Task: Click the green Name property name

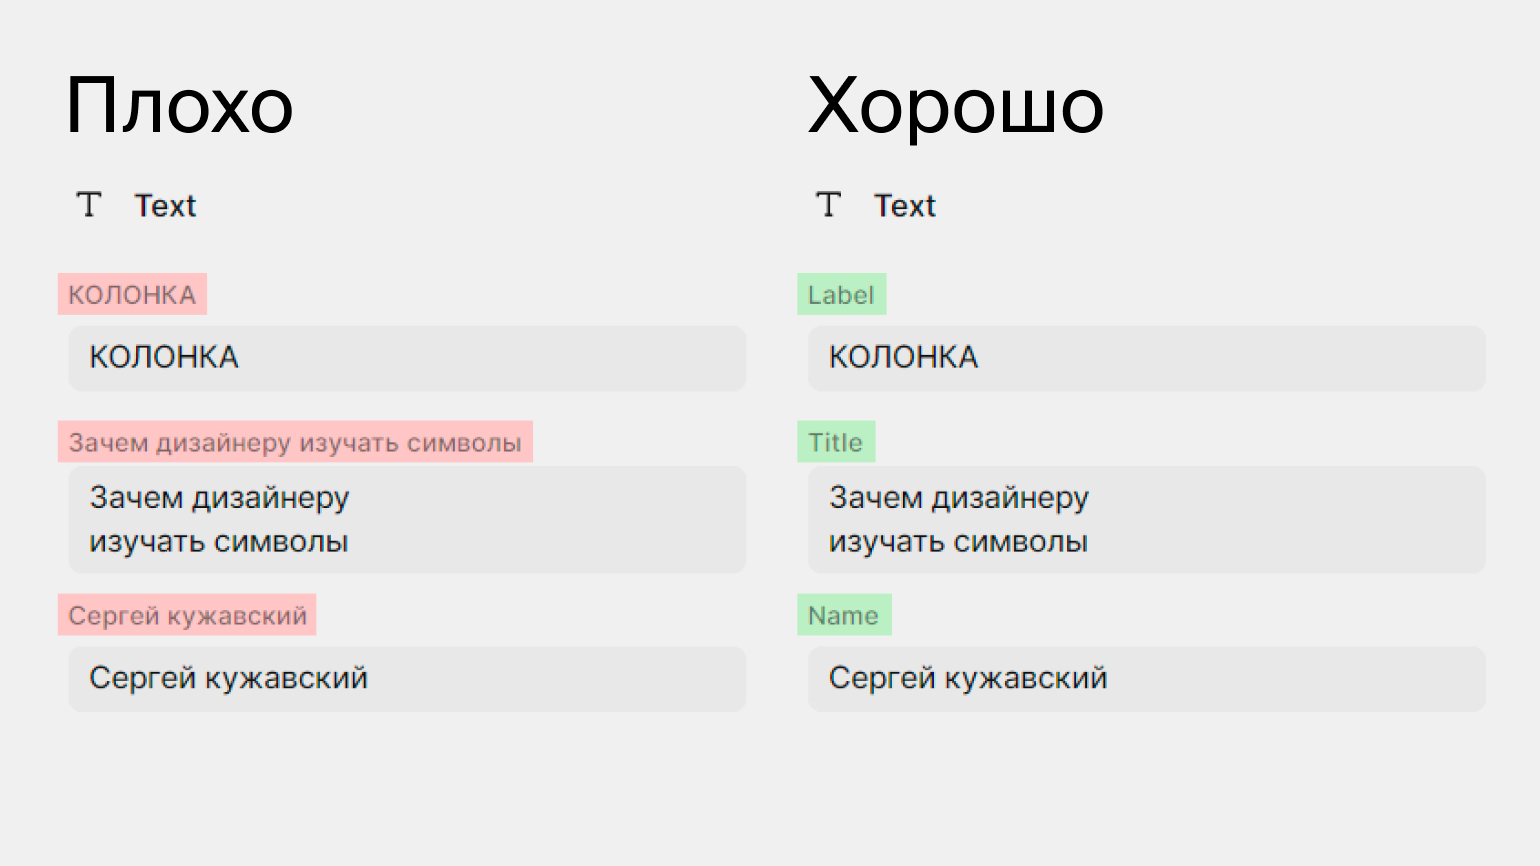Action: 843,615
